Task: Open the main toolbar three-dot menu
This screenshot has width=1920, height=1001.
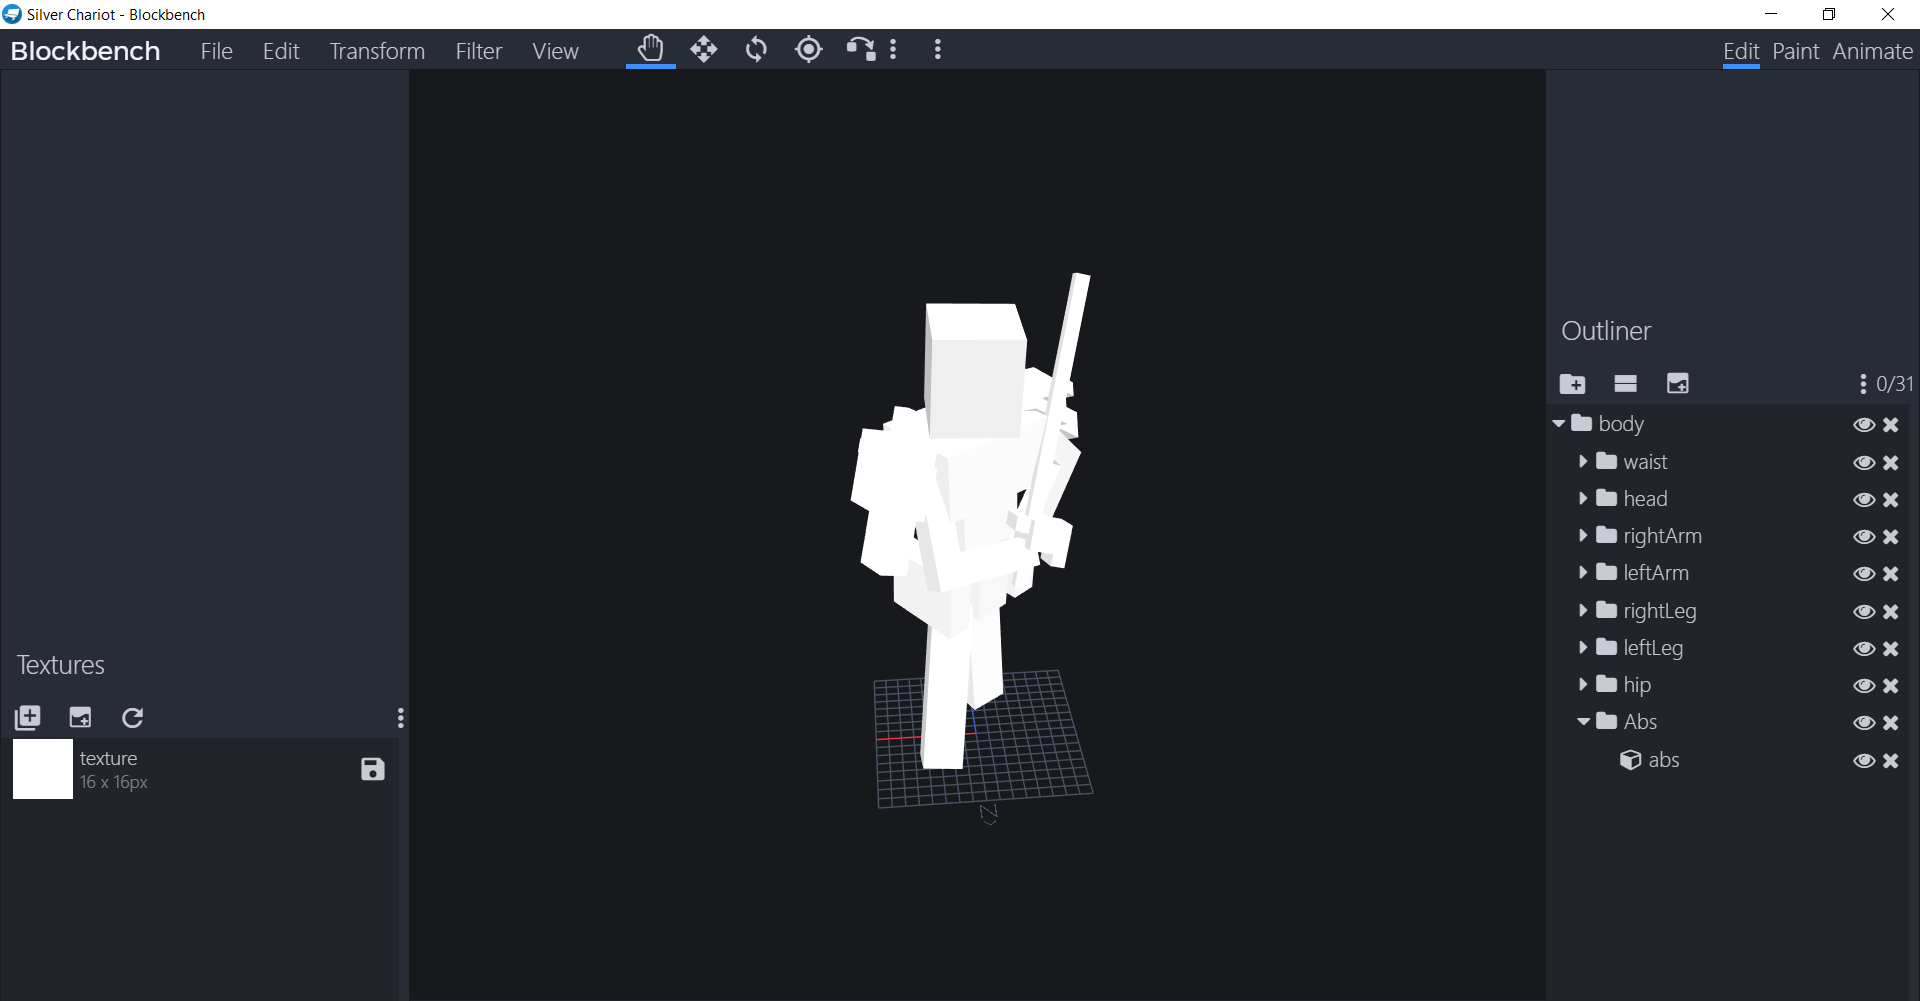Action: (x=938, y=49)
